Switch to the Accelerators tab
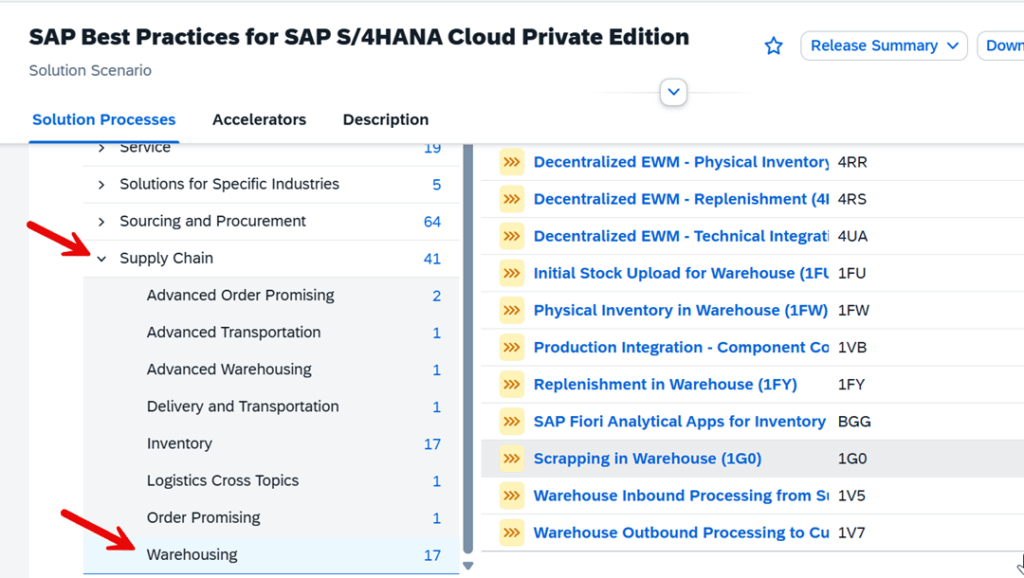This screenshot has height=578, width=1024. 259,119
